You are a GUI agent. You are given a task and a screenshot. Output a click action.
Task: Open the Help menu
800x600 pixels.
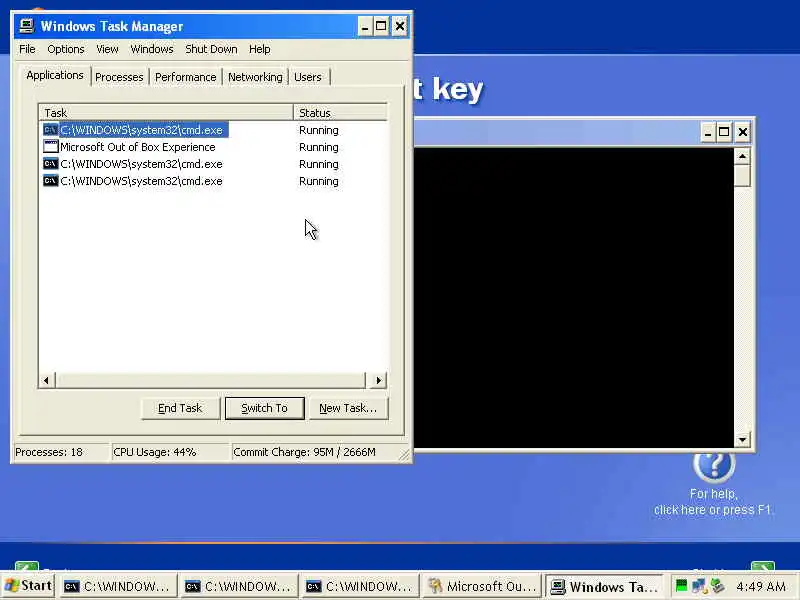(x=260, y=49)
